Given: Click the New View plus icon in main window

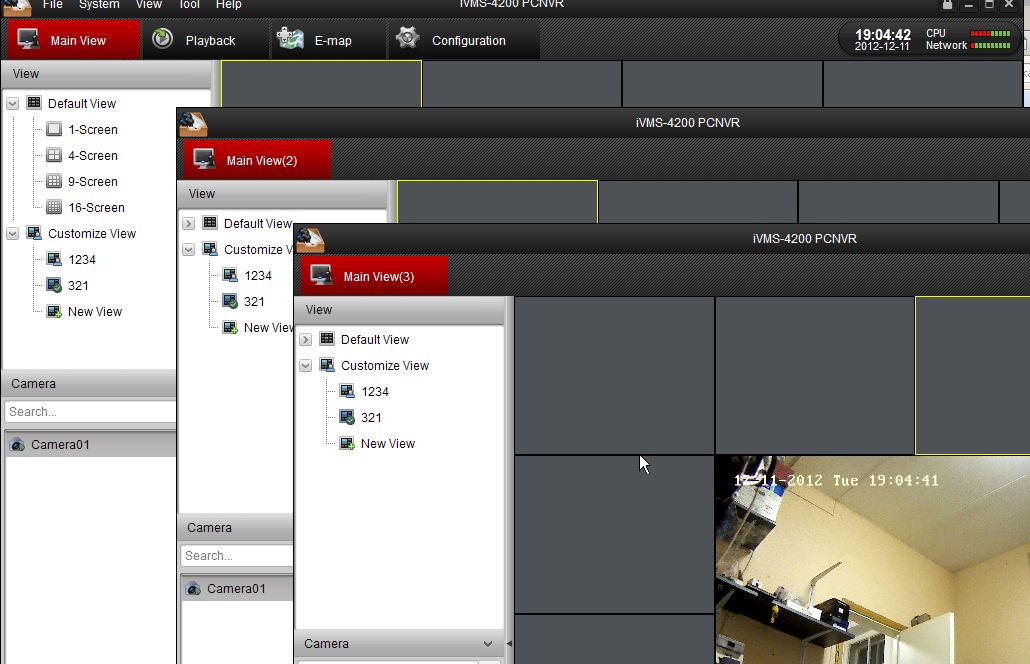Looking at the screenshot, I should pyautogui.click(x=55, y=311).
